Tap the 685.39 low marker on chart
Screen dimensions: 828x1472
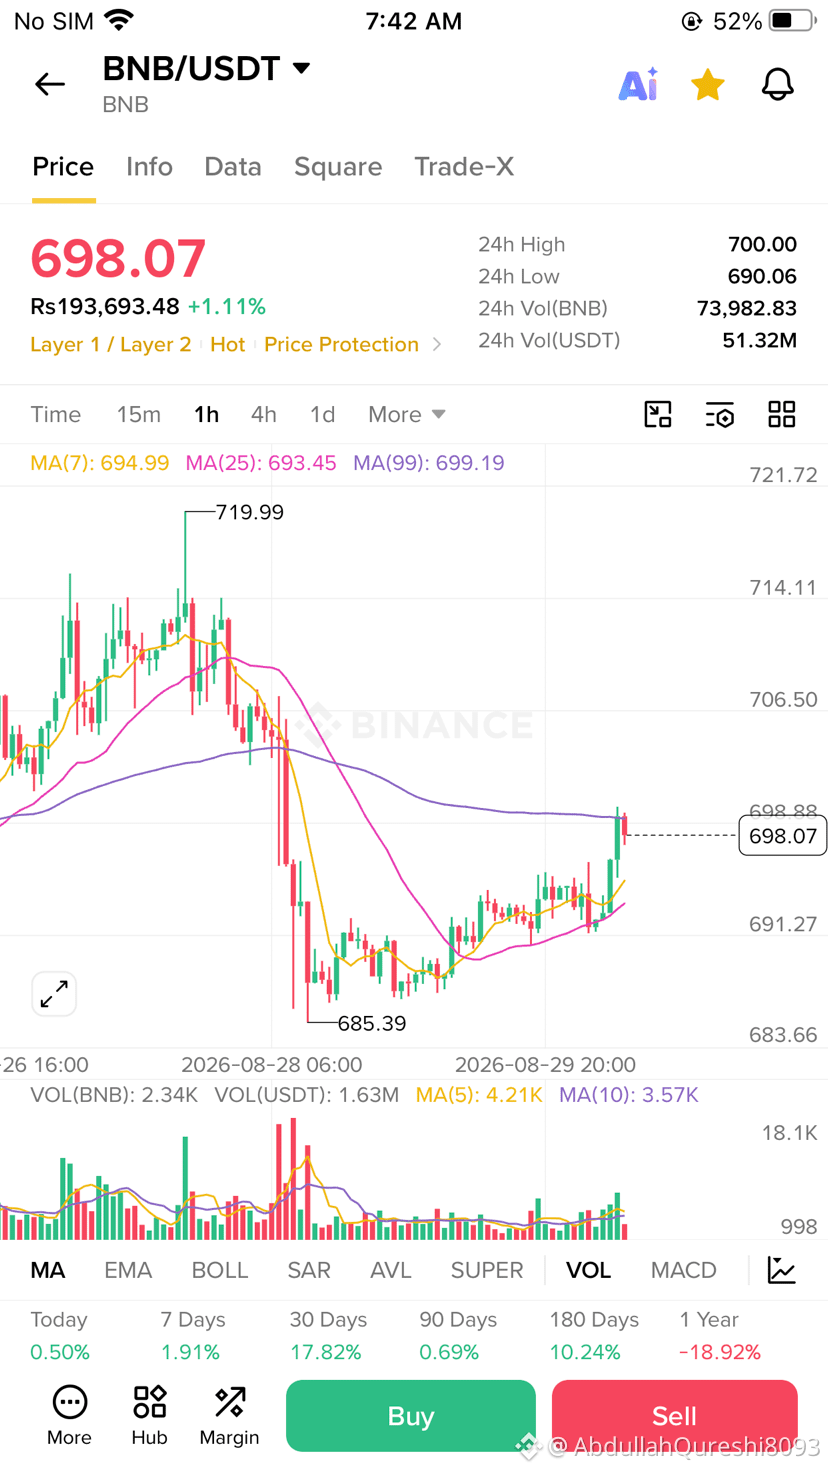pos(372,1023)
